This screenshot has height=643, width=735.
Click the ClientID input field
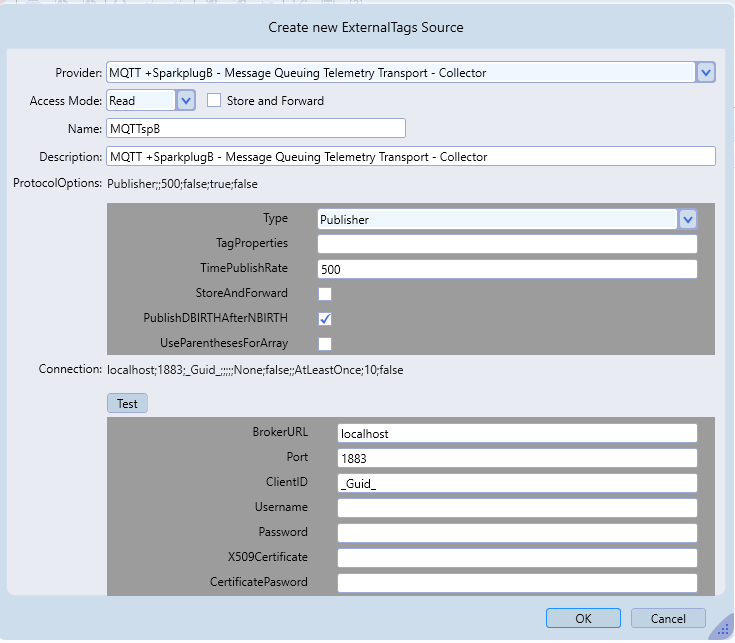(516, 483)
